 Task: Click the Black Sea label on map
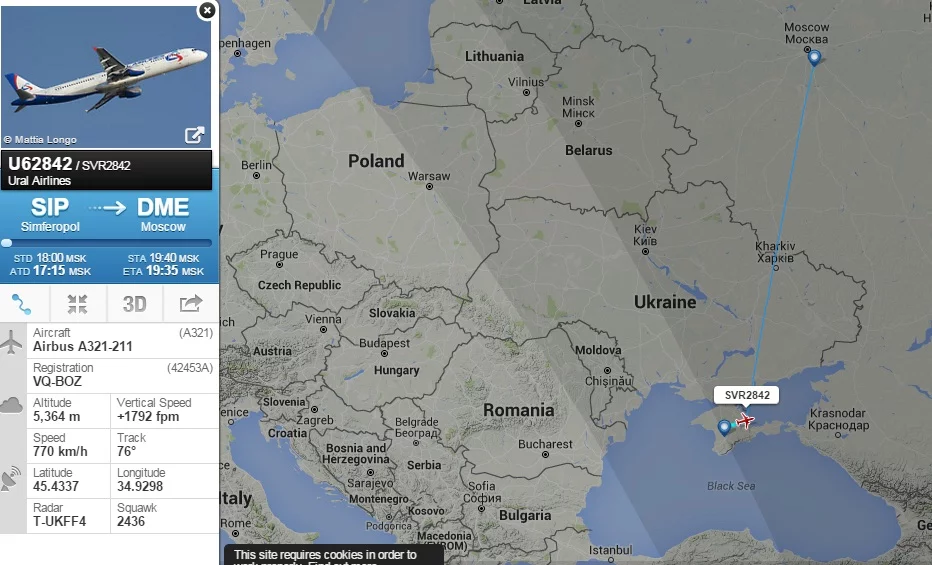(x=731, y=486)
